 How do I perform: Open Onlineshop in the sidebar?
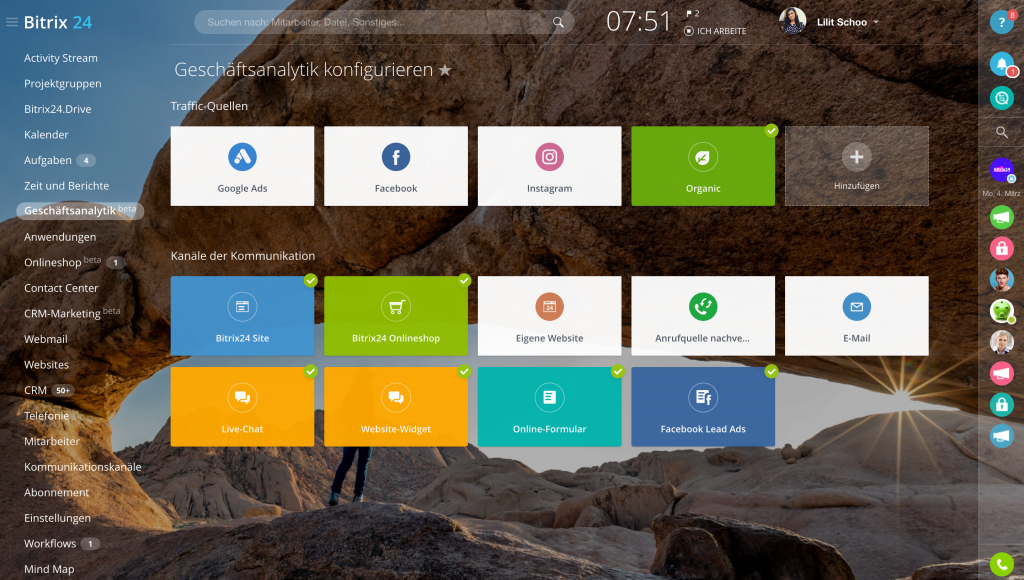tap(53, 262)
